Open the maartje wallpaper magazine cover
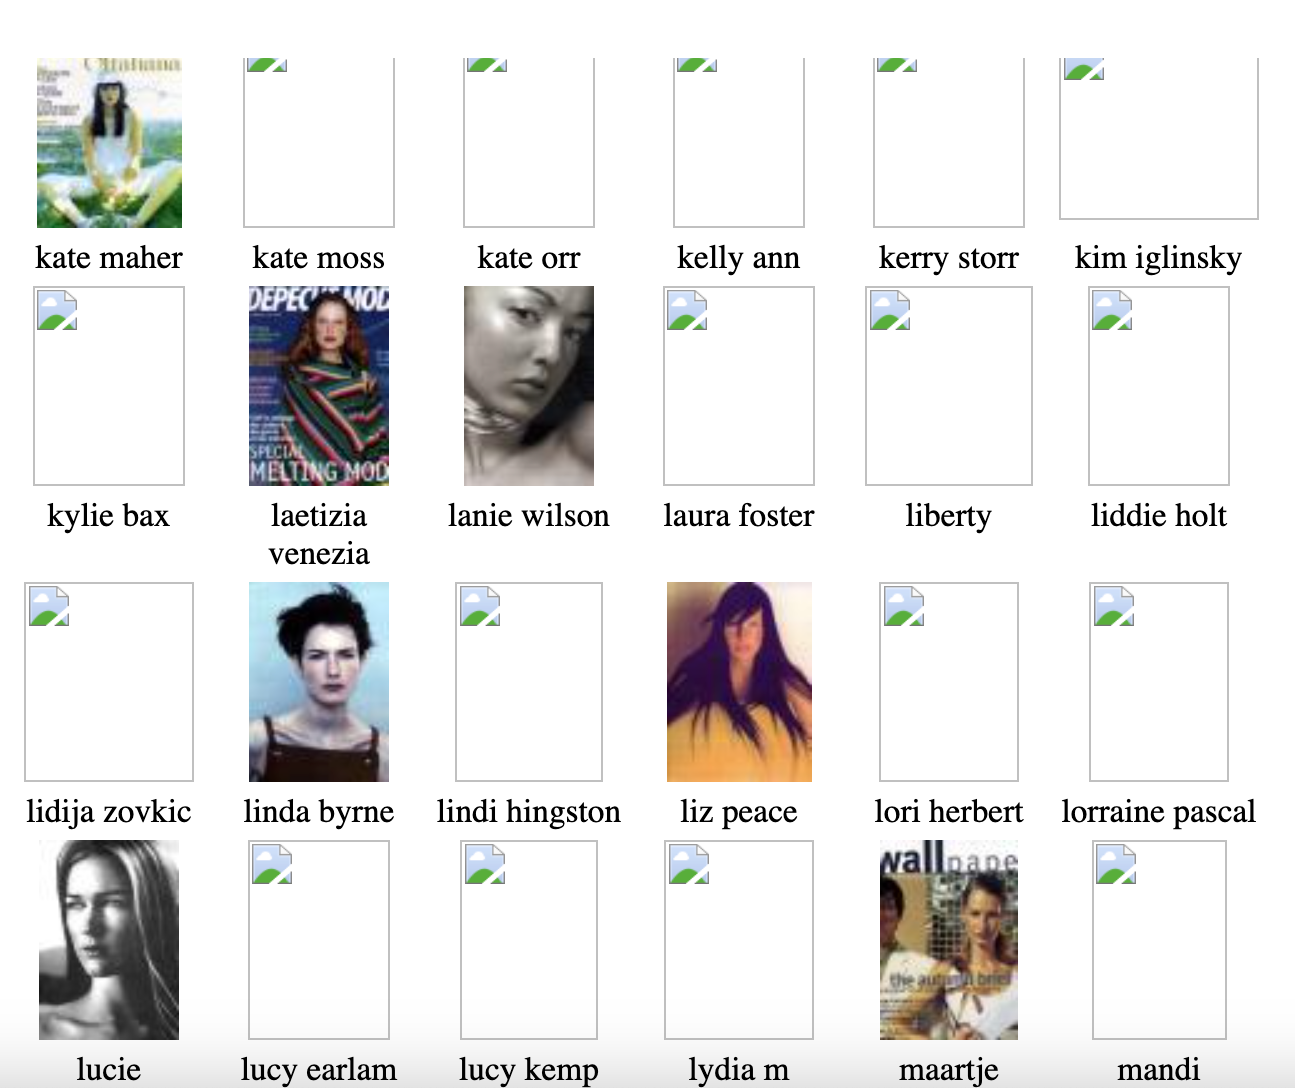Screen dimensions: 1295x1088 [x=949, y=940]
